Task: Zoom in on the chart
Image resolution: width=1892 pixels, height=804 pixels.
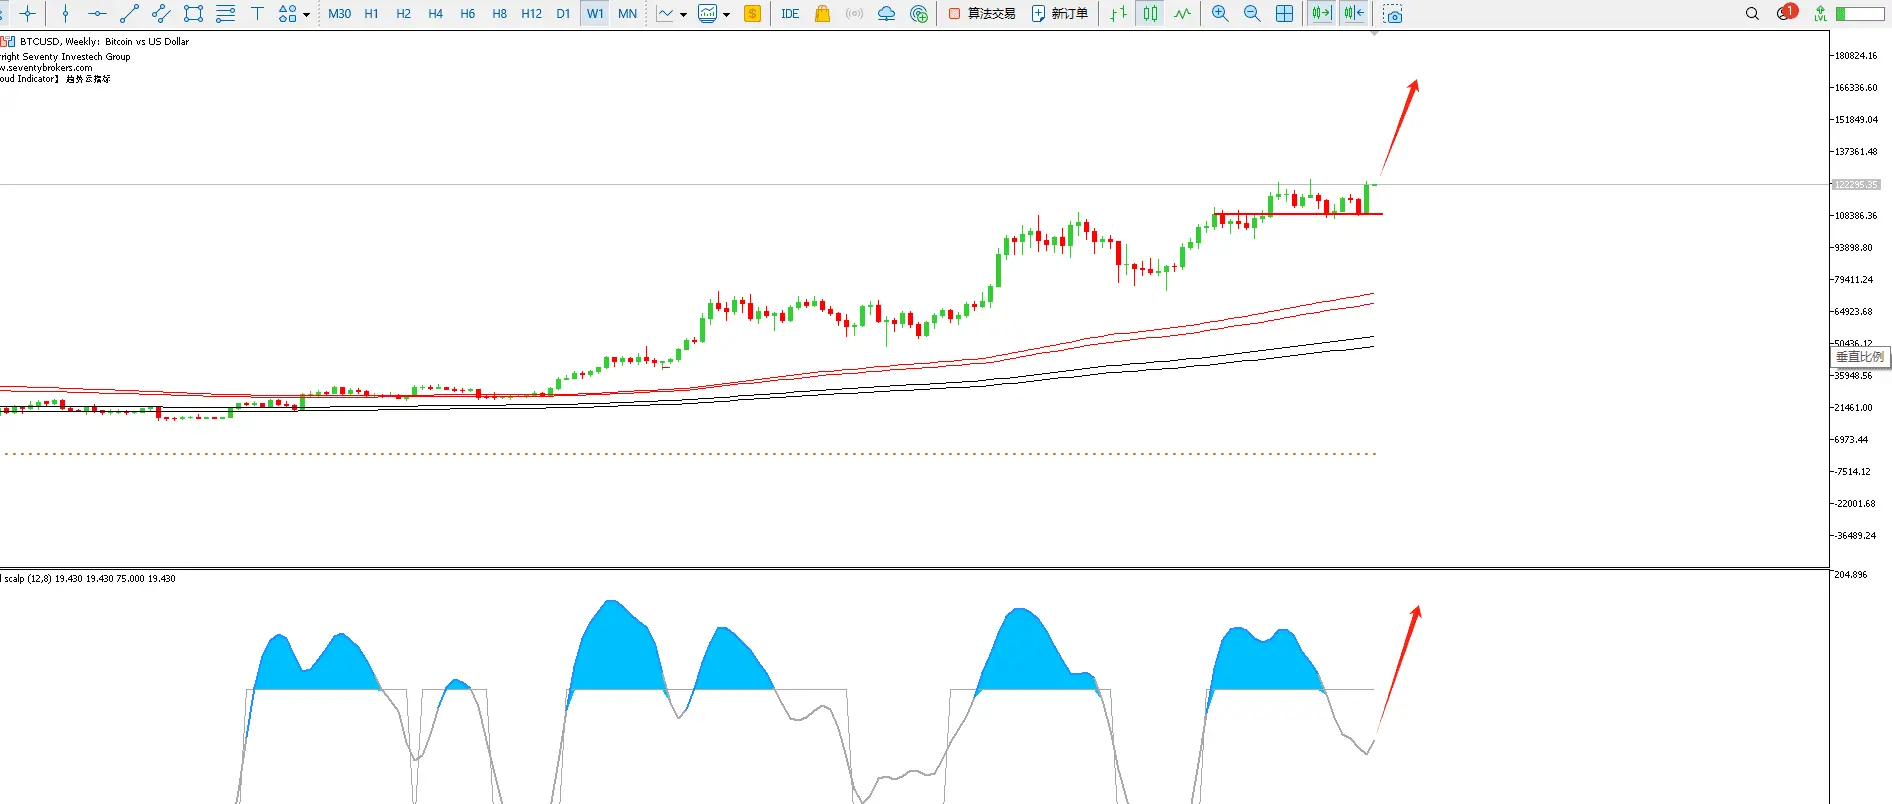Action: point(1220,14)
